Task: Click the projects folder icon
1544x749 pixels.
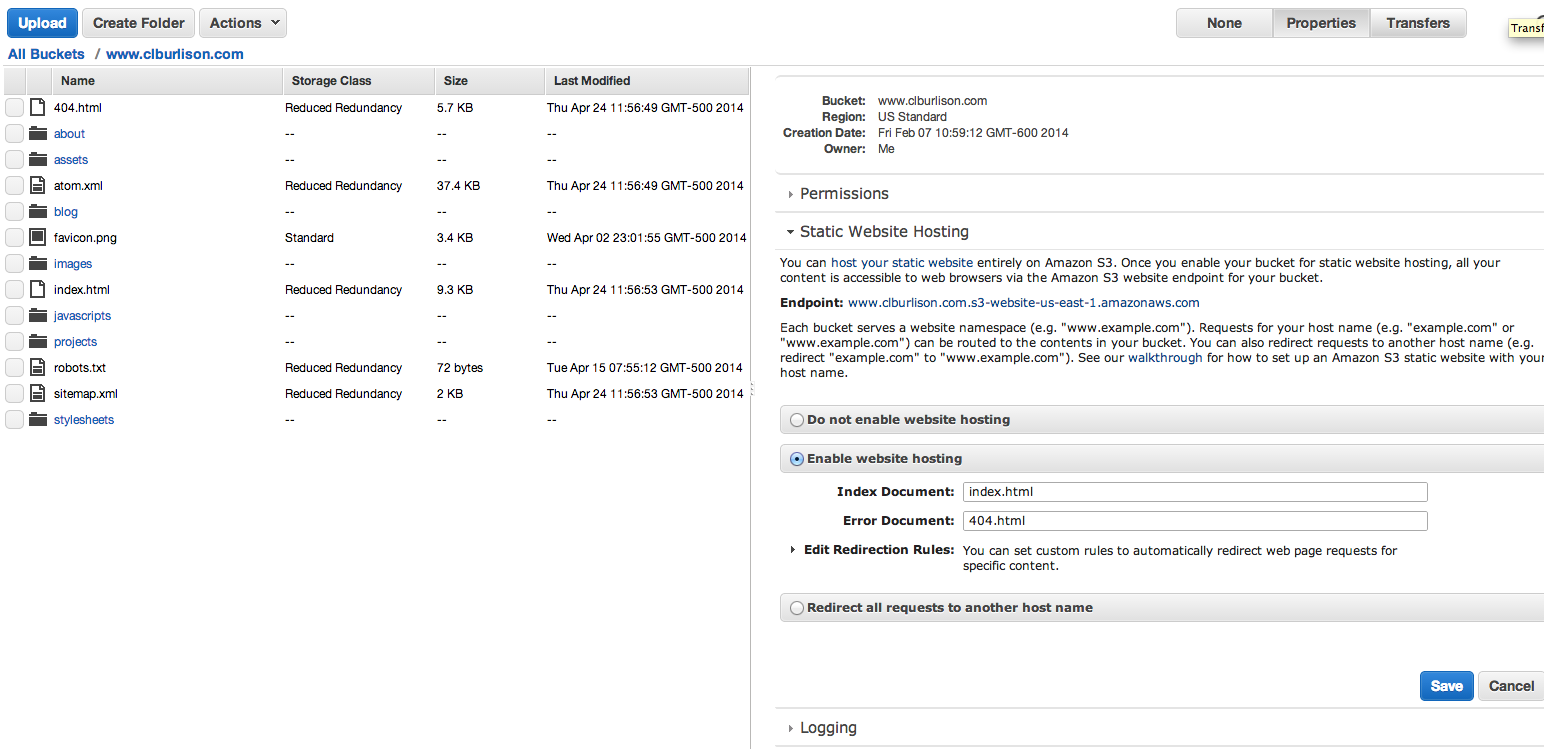Action: pos(38,341)
